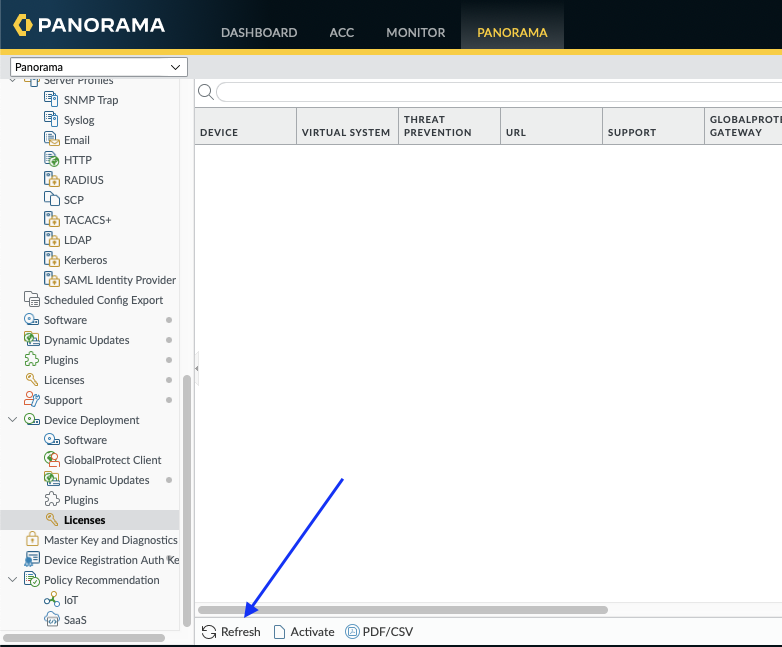This screenshot has height=647, width=782.
Task: Click the Kerberos profile icon
Action: [x=51, y=259]
